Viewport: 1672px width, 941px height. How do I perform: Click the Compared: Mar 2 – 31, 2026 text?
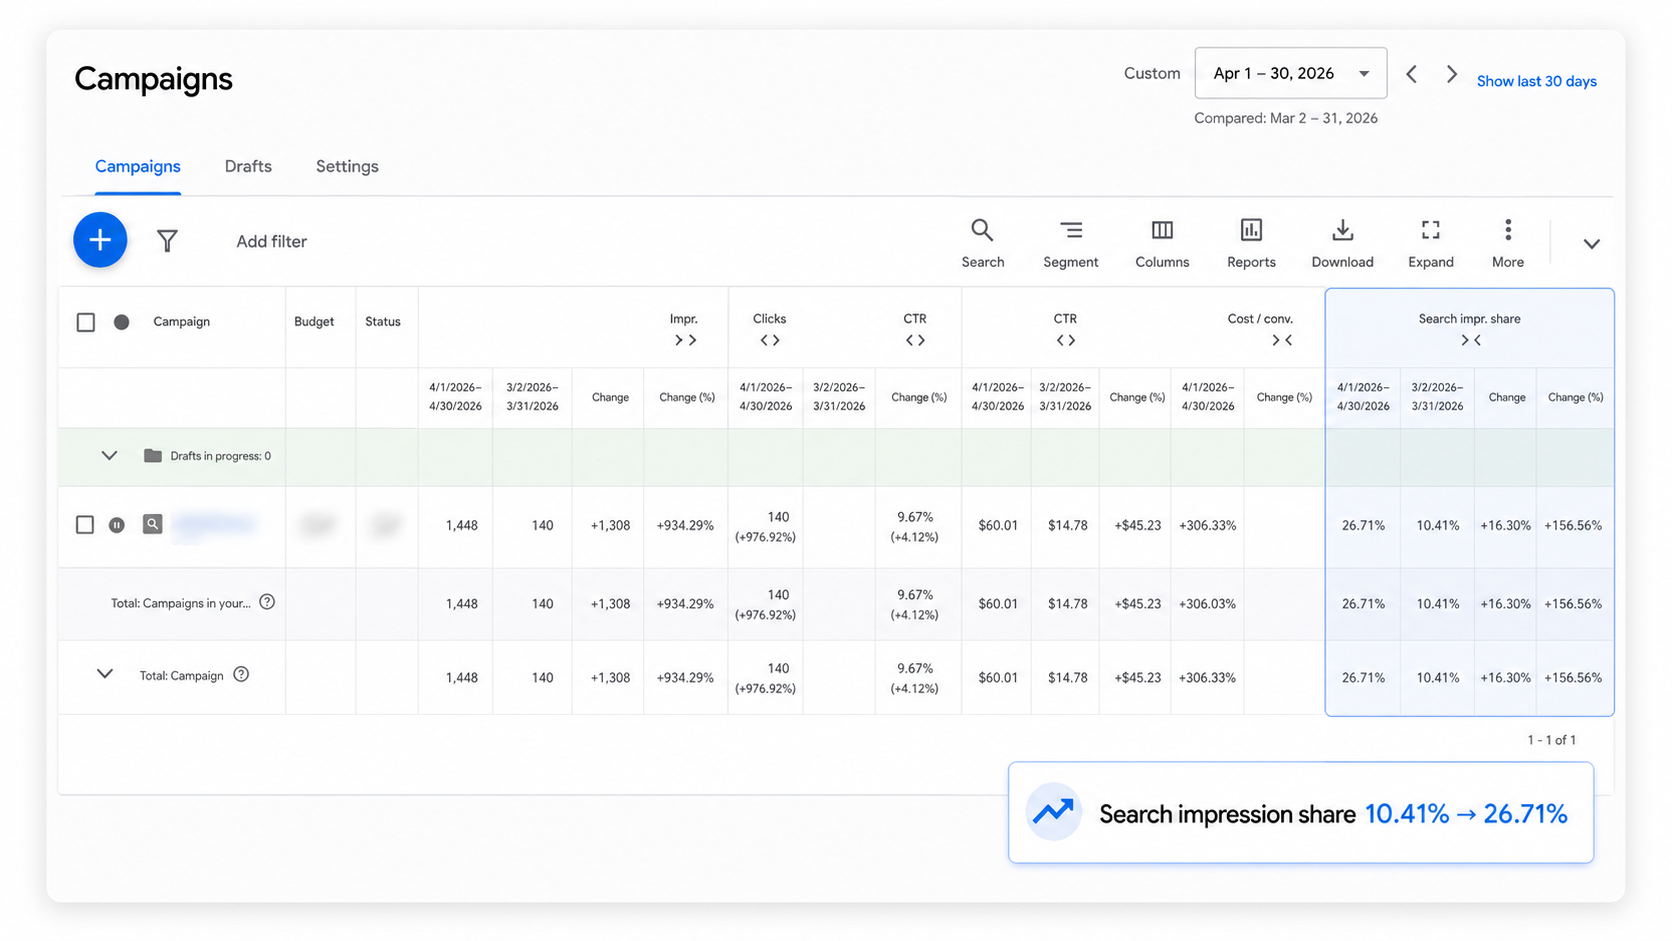1285,118
